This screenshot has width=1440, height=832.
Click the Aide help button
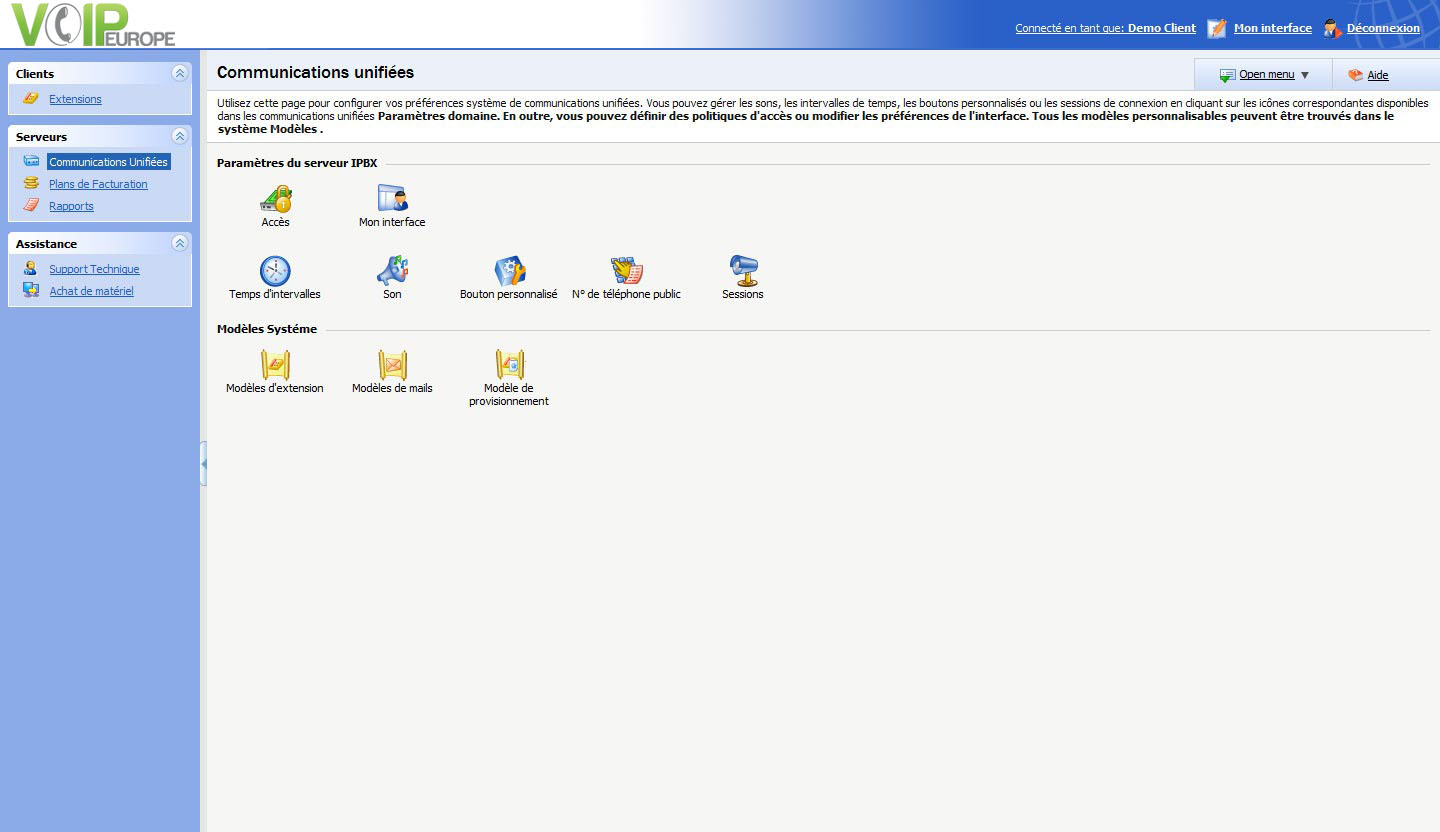pyautogui.click(x=1377, y=75)
